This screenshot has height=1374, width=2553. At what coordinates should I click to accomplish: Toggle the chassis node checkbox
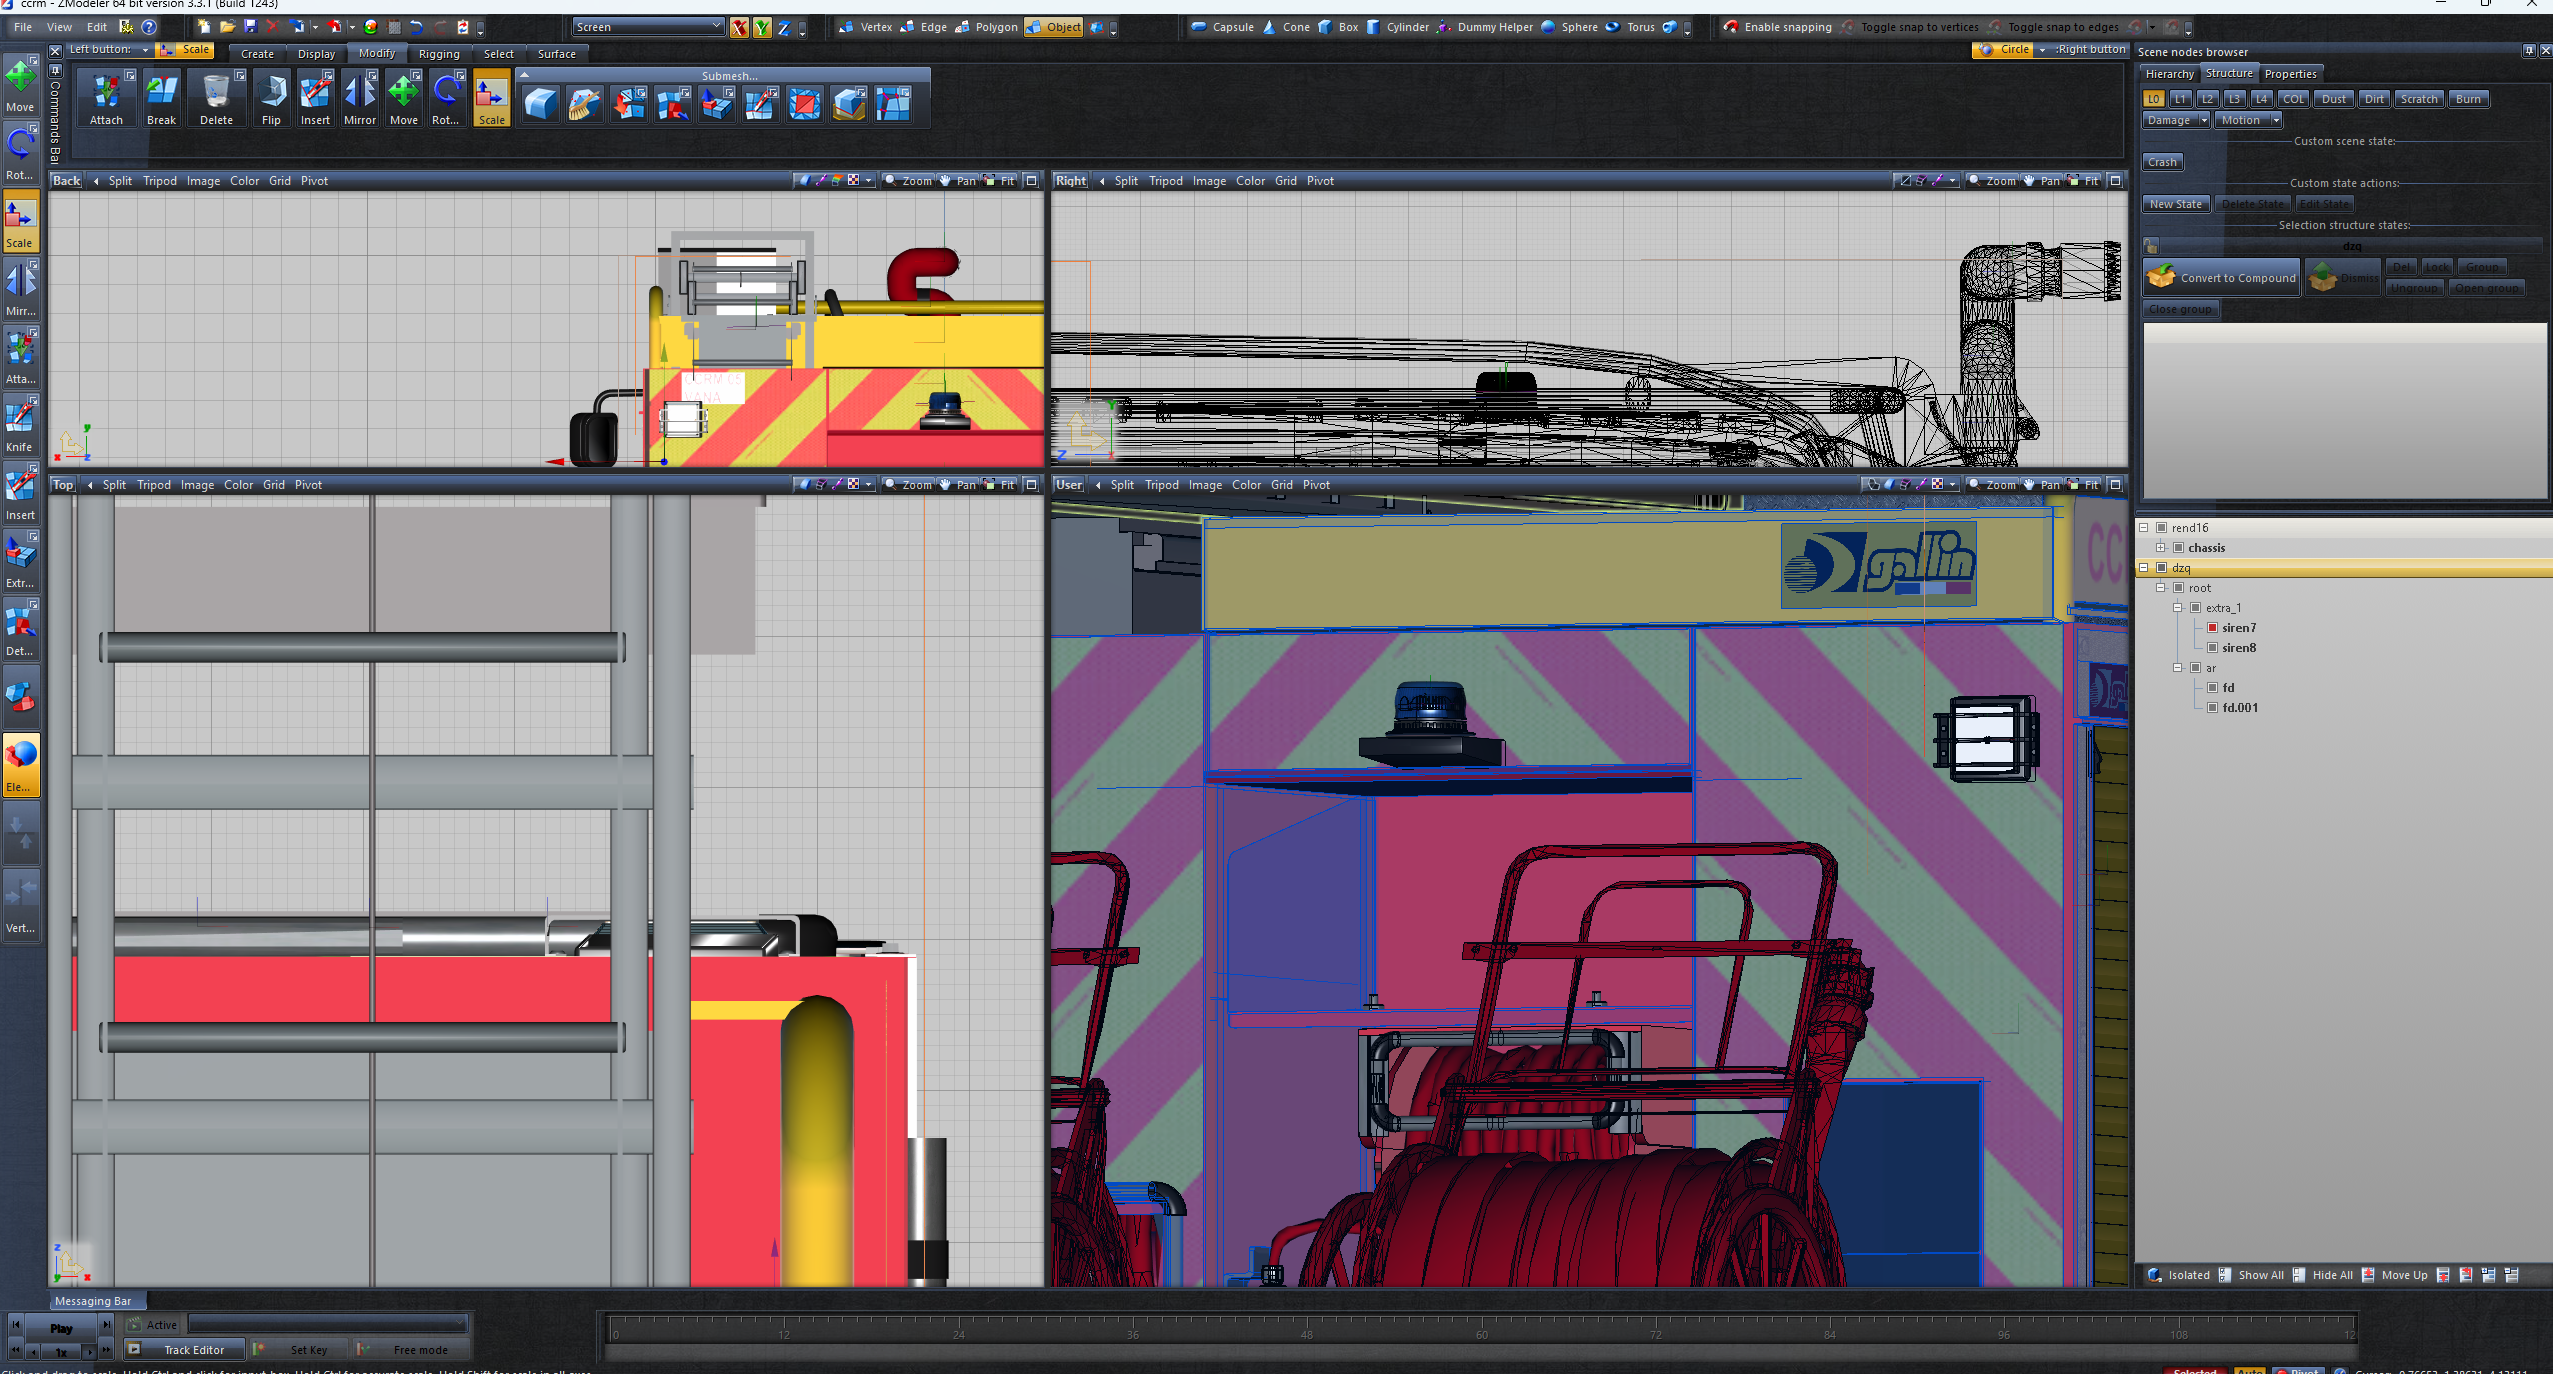[x=2178, y=548]
